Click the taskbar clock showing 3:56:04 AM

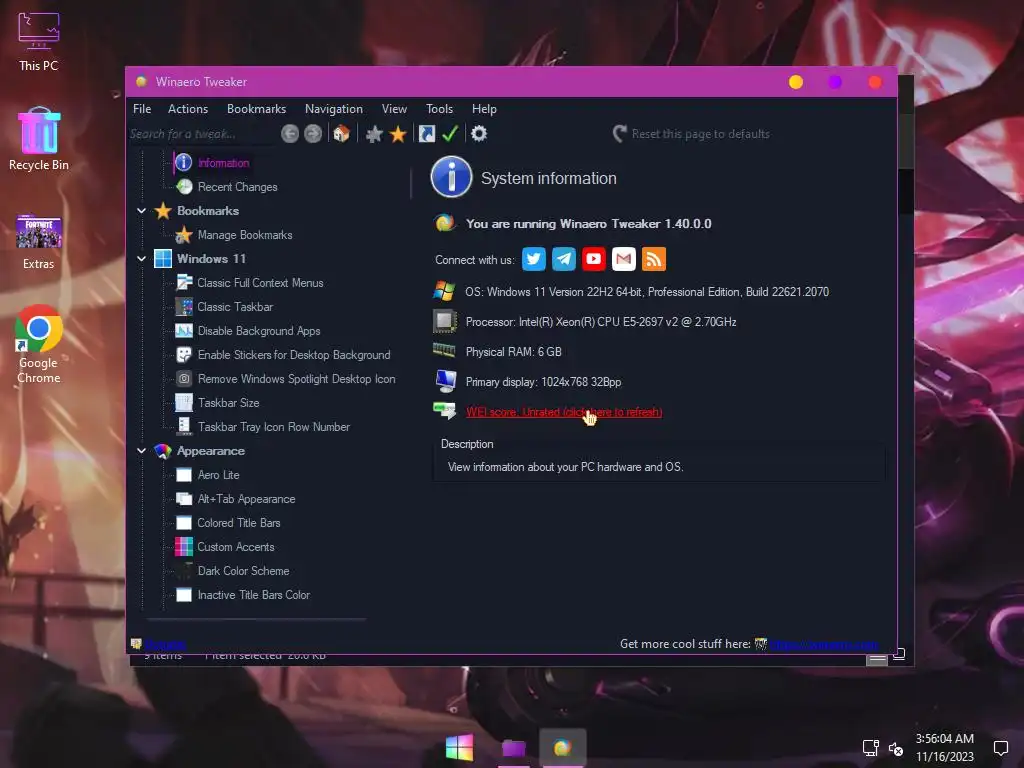click(x=944, y=739)
